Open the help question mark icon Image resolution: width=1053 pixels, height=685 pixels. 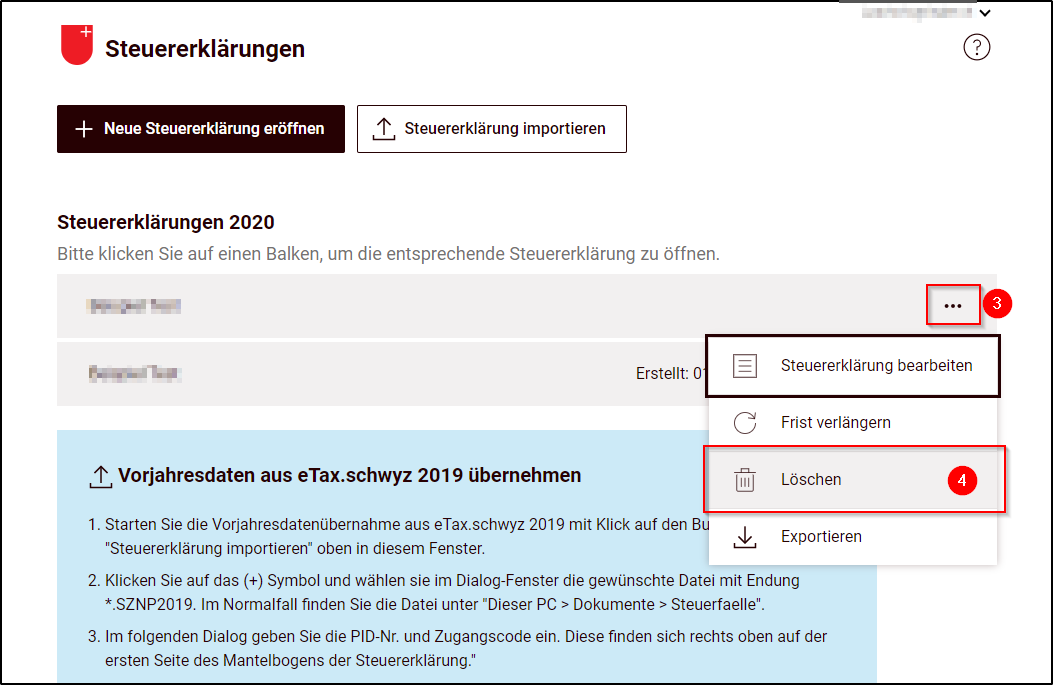976,48
